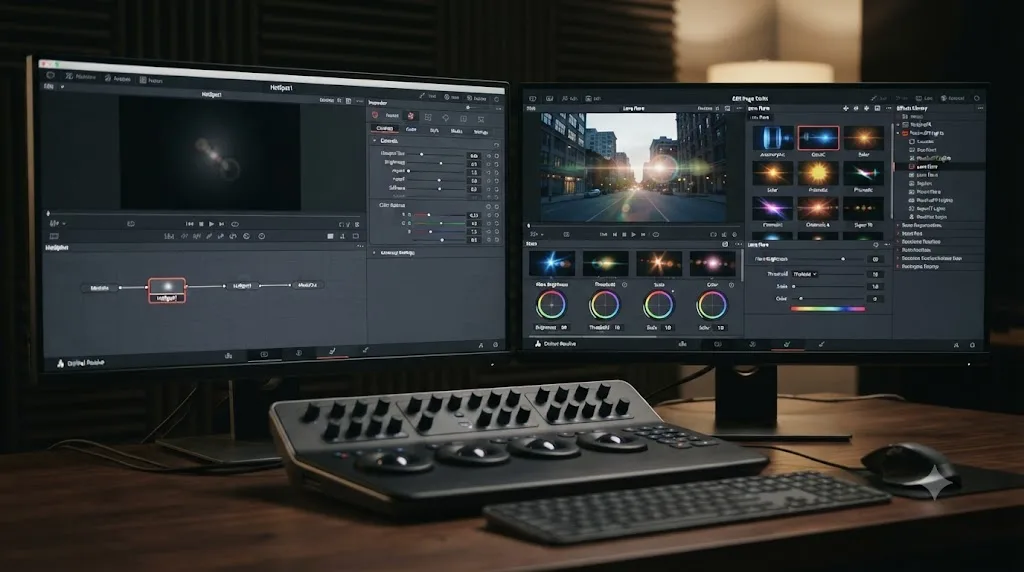Play the street clip in right monitor viewer
This screenshot has width=1024, height=572.
(633, 234)
